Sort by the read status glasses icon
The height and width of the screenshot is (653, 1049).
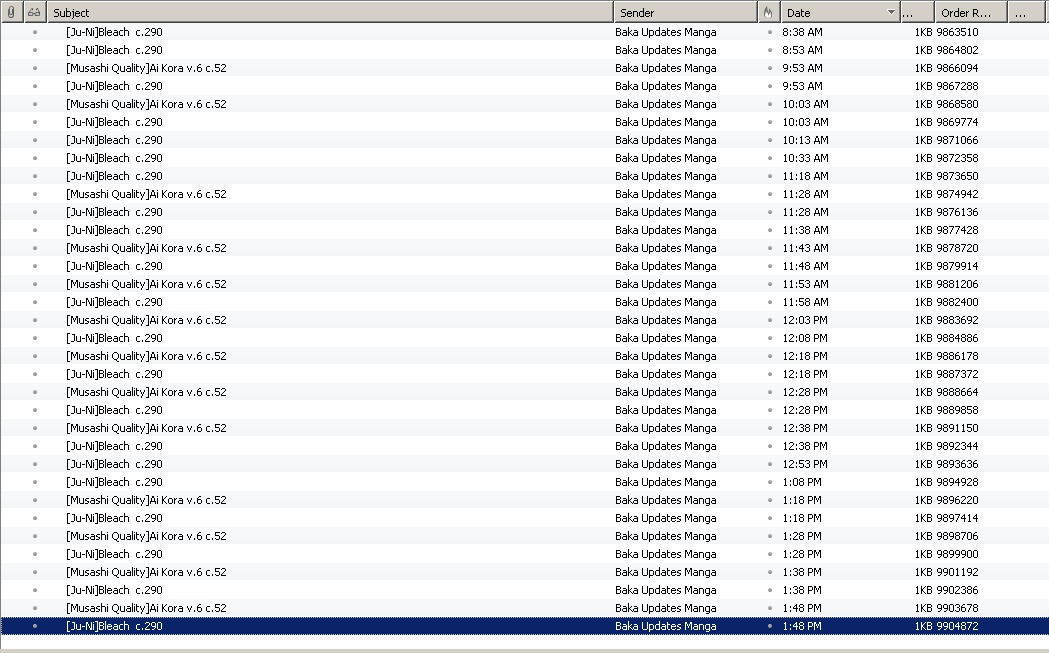34,12
